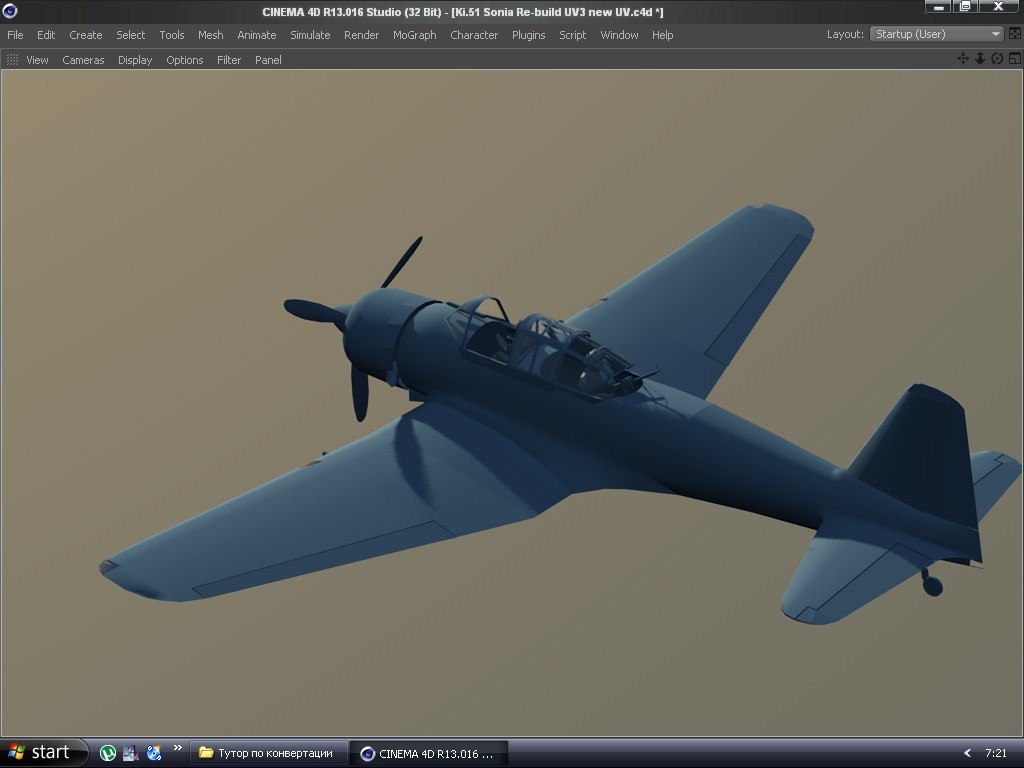This screenshot has width=1024, height=768.
Task: Switch to Тутор по конвертации taskbar folder
Action: [x=268, y=753]
